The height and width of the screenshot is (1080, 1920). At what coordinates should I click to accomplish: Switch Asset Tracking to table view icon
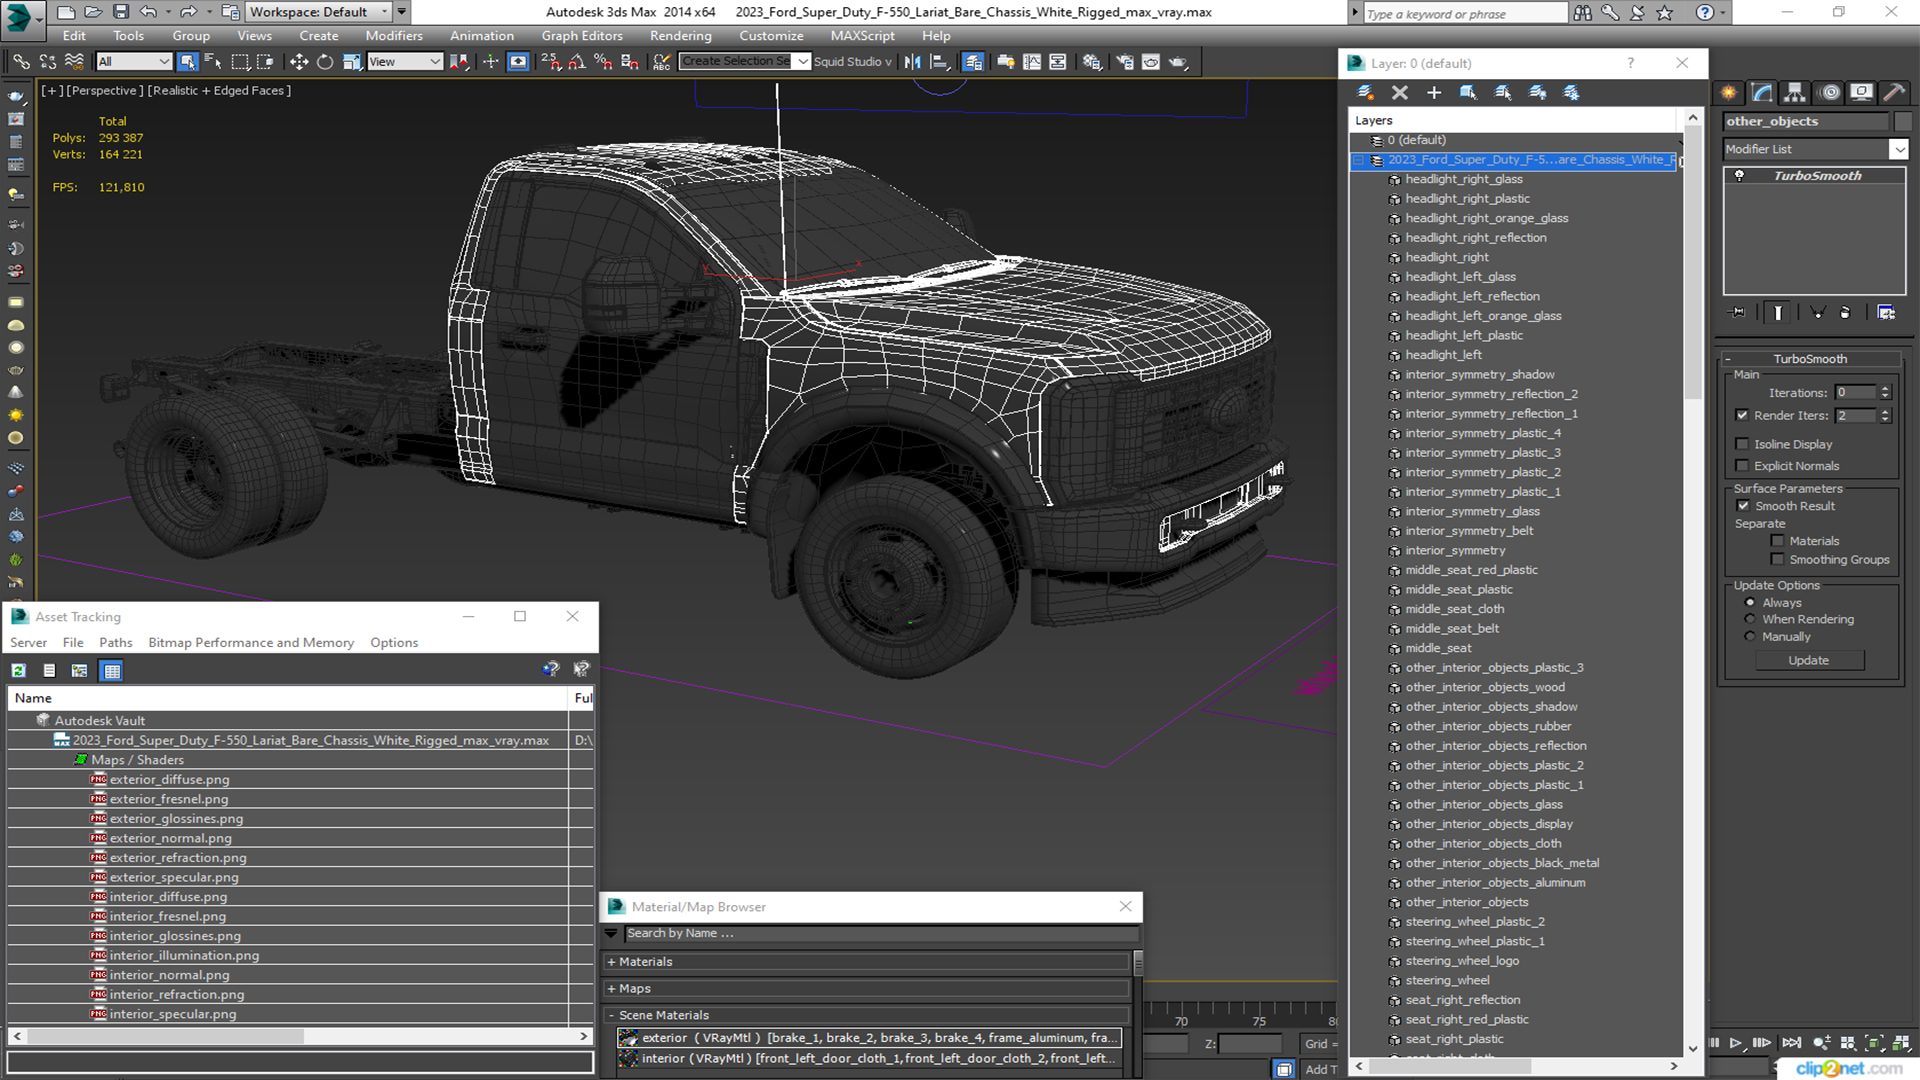coord(112,671)
